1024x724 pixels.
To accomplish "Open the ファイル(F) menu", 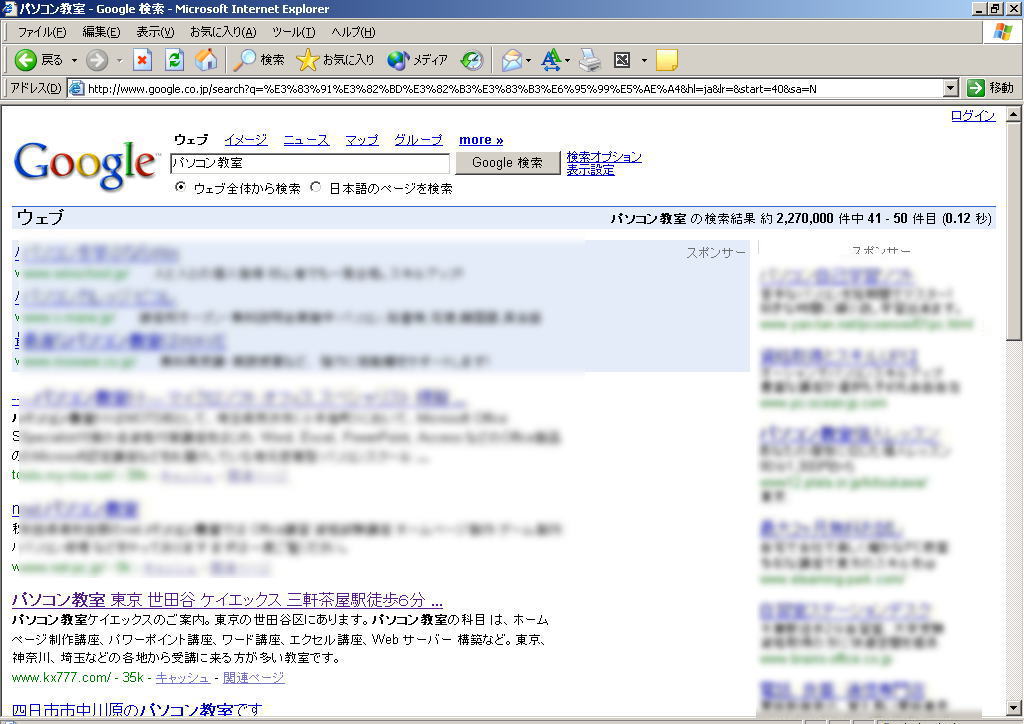I will 41,32.
